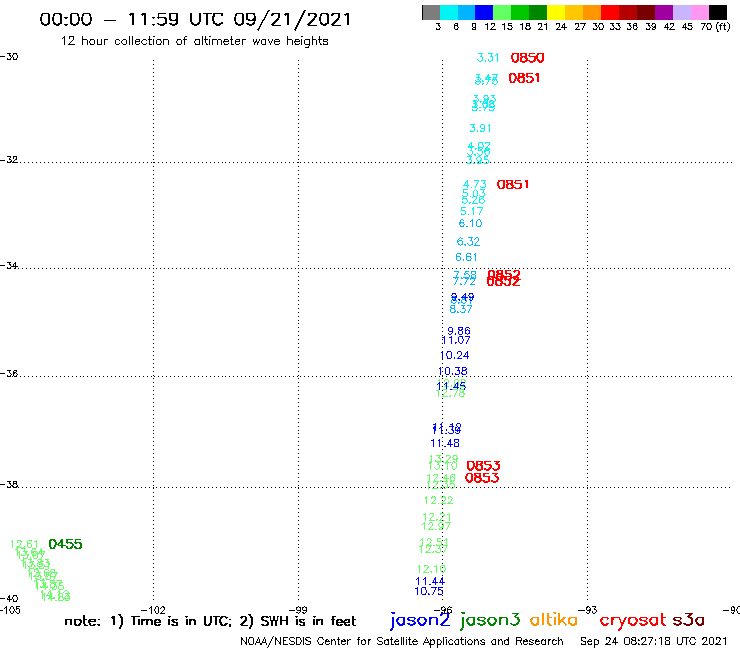The image size is (740, 650).
Task: Click the 'jason2' satellite legend label
Action: pyautogui.click(x=420, y=620)
